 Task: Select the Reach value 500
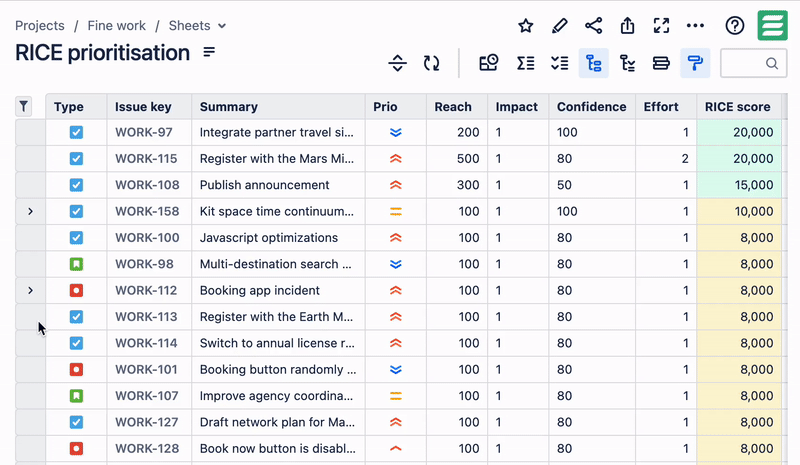[x=468, y=159]
